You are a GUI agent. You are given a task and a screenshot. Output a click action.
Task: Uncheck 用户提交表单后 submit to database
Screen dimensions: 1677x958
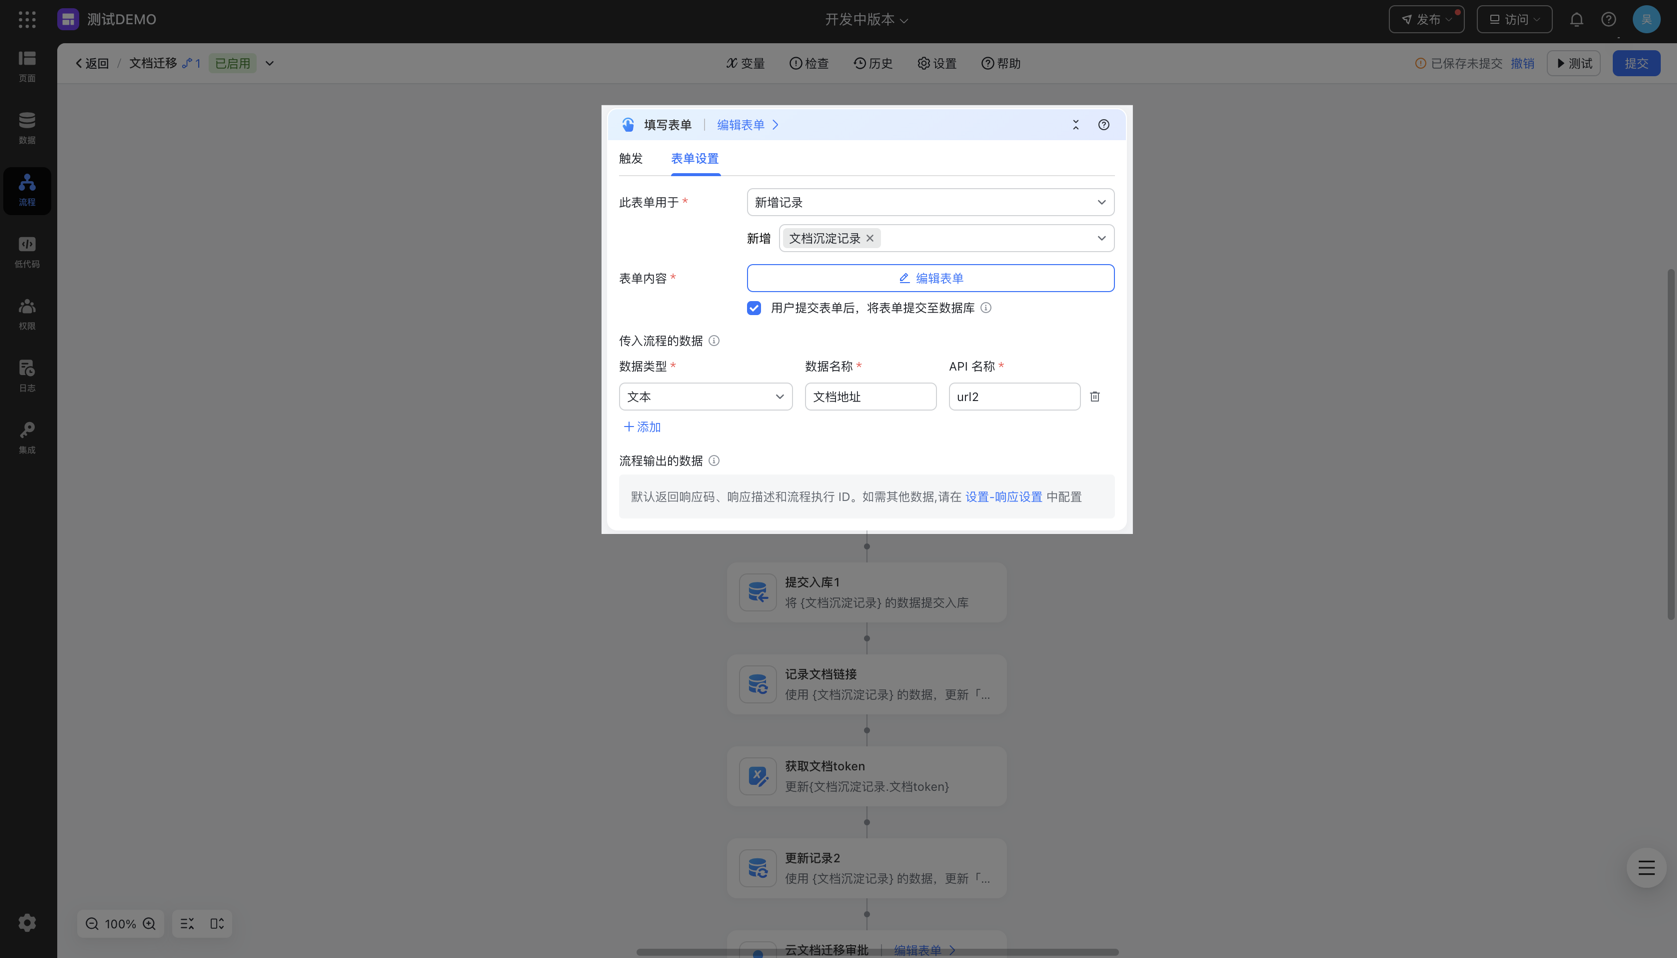click(754, 308)
